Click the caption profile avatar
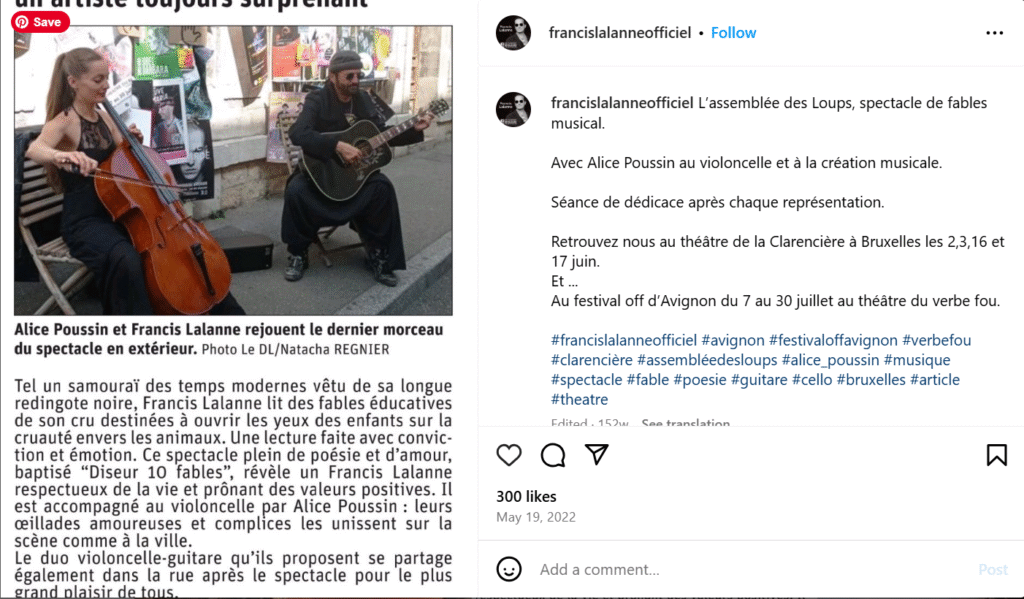The image size is (1024, 599). point(513,109)
